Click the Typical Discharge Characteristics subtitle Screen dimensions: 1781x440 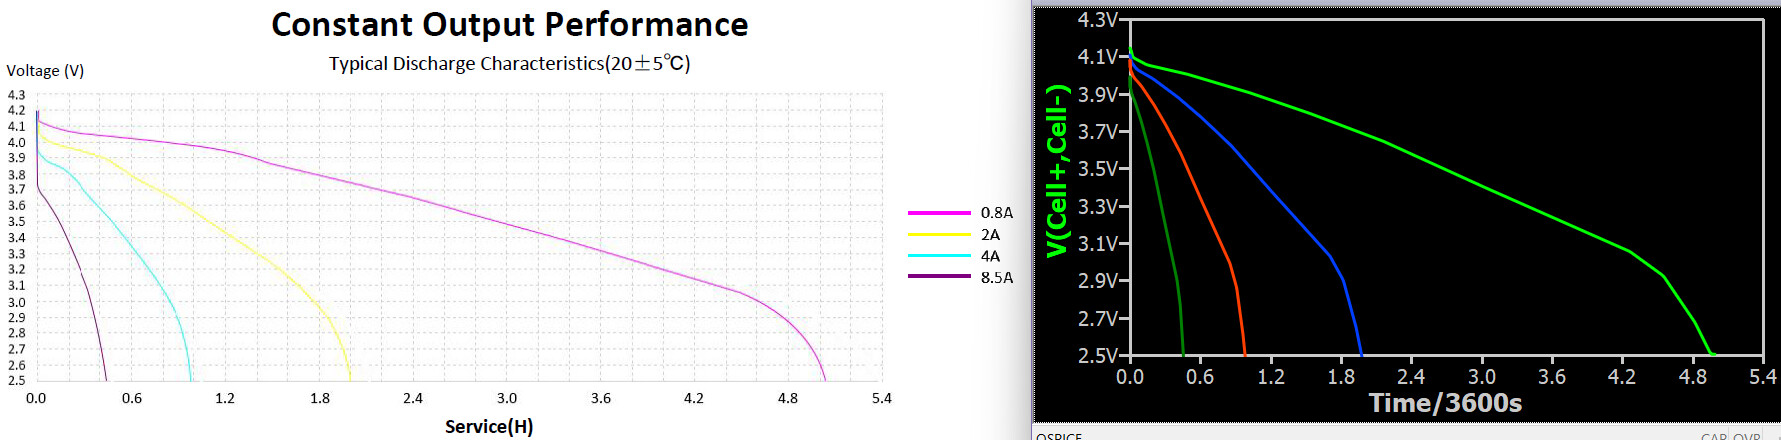pos(509,64)
